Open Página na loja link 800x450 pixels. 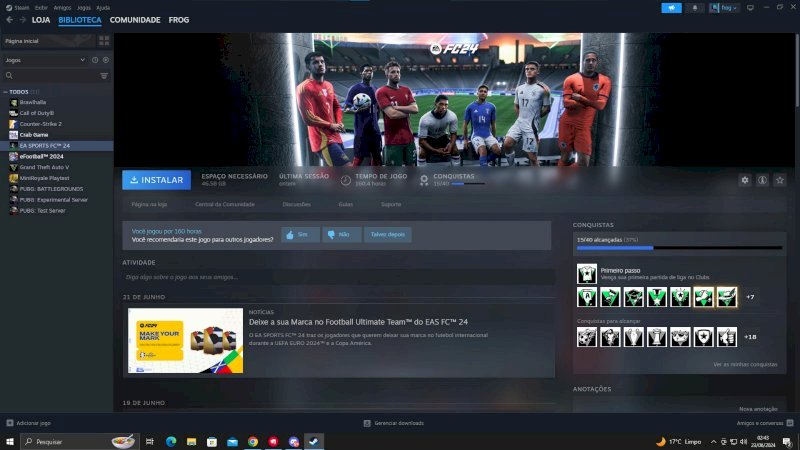[149, 204]
